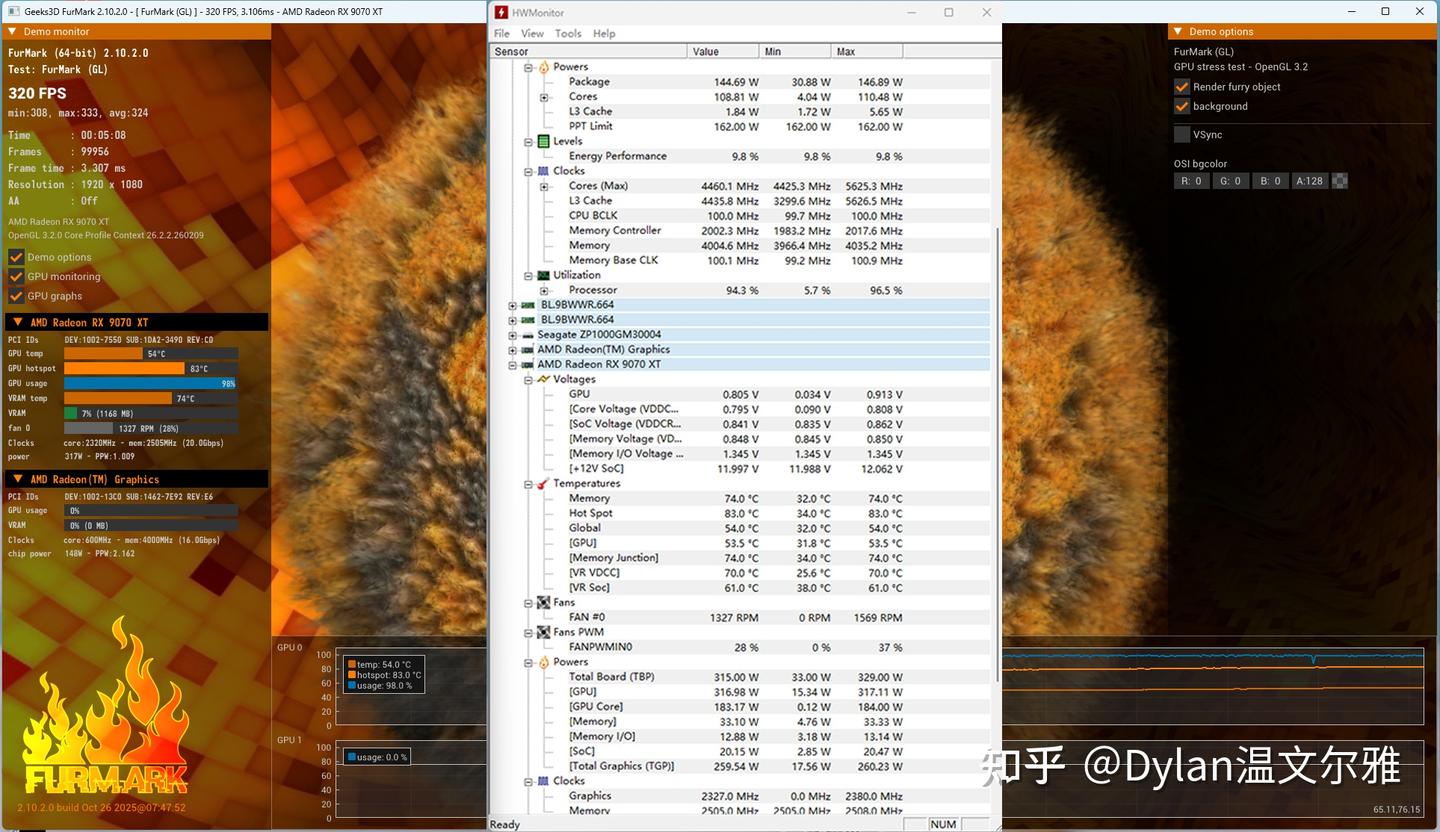Click the Fans icon above FAN #0

(x=543, y=603)
